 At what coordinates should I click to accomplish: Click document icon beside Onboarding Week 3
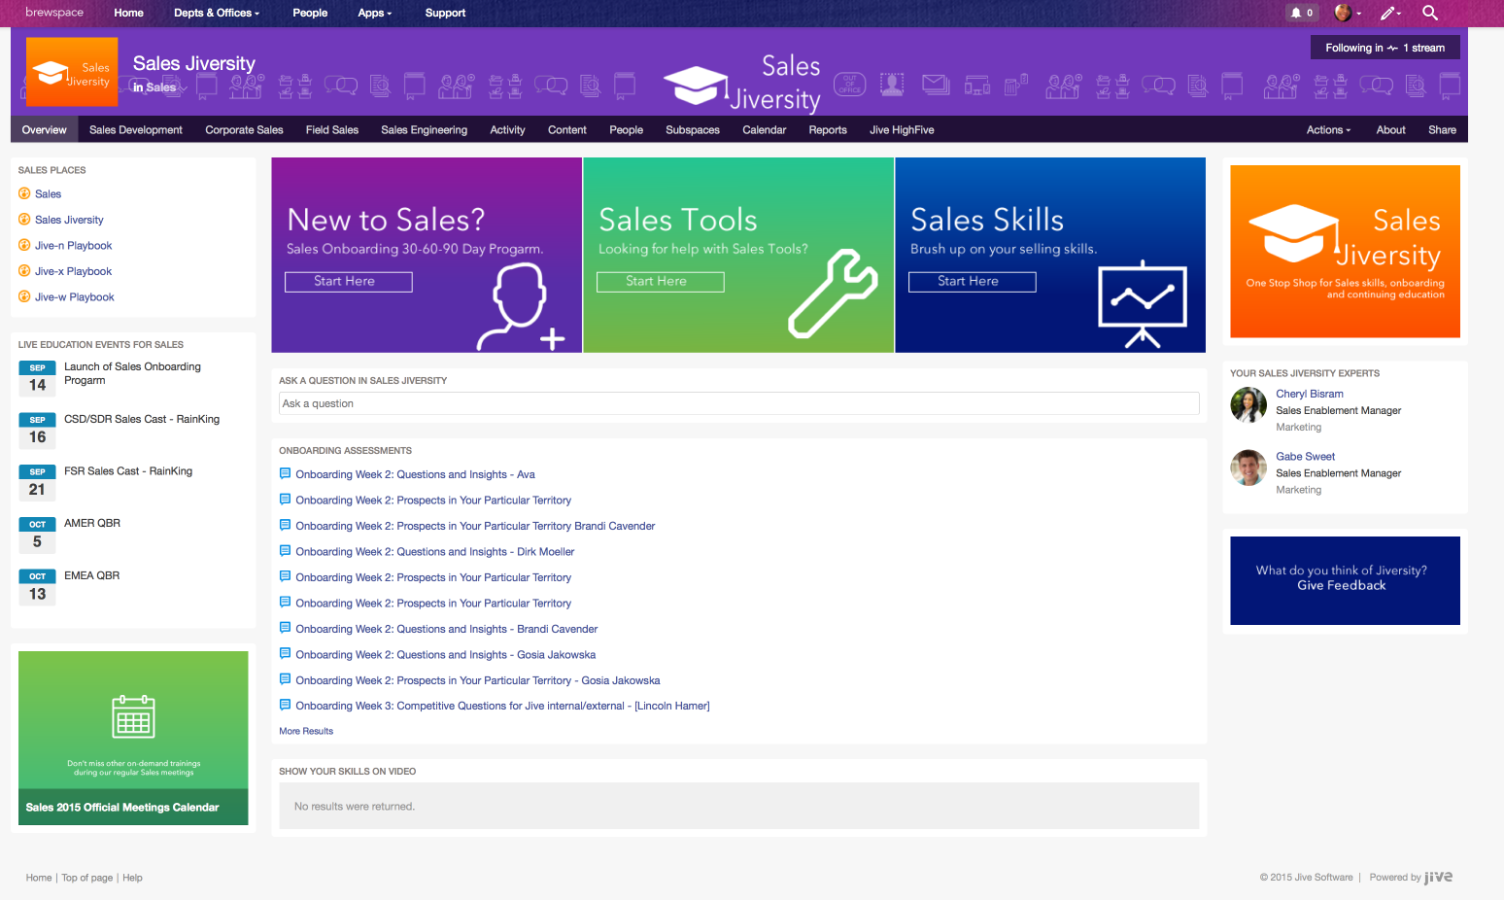[x=285, y=705]
